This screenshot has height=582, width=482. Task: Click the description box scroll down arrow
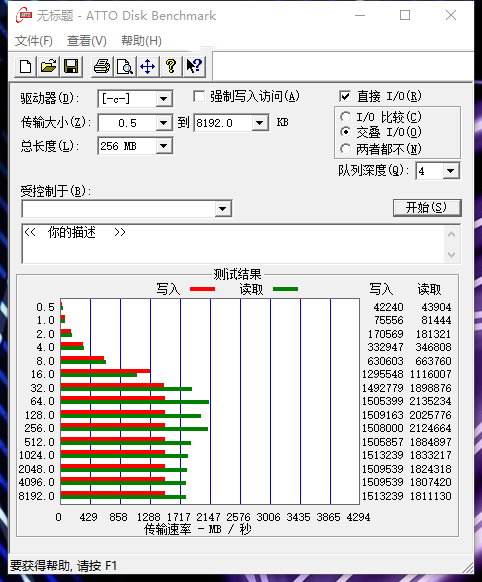452,255
